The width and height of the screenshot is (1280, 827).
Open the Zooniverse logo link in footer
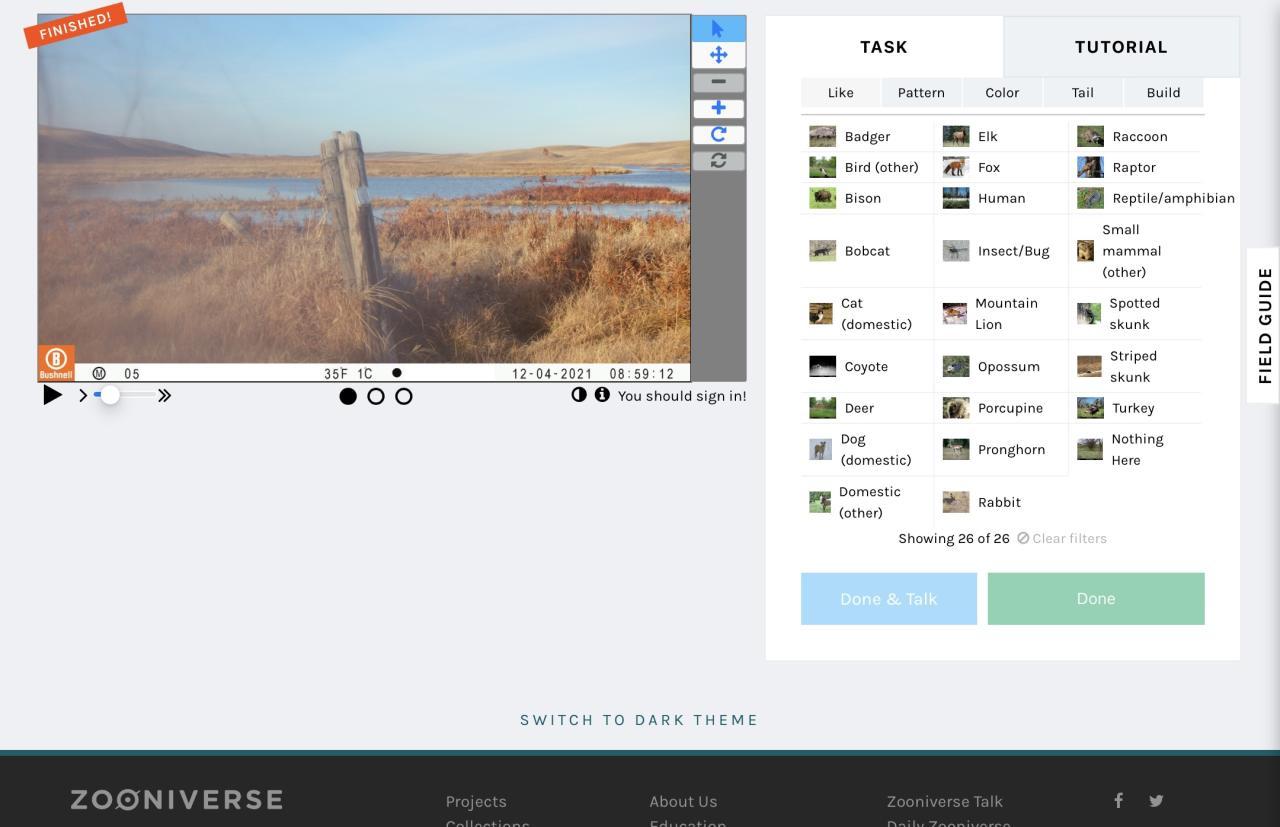click(x=177, y=800)
